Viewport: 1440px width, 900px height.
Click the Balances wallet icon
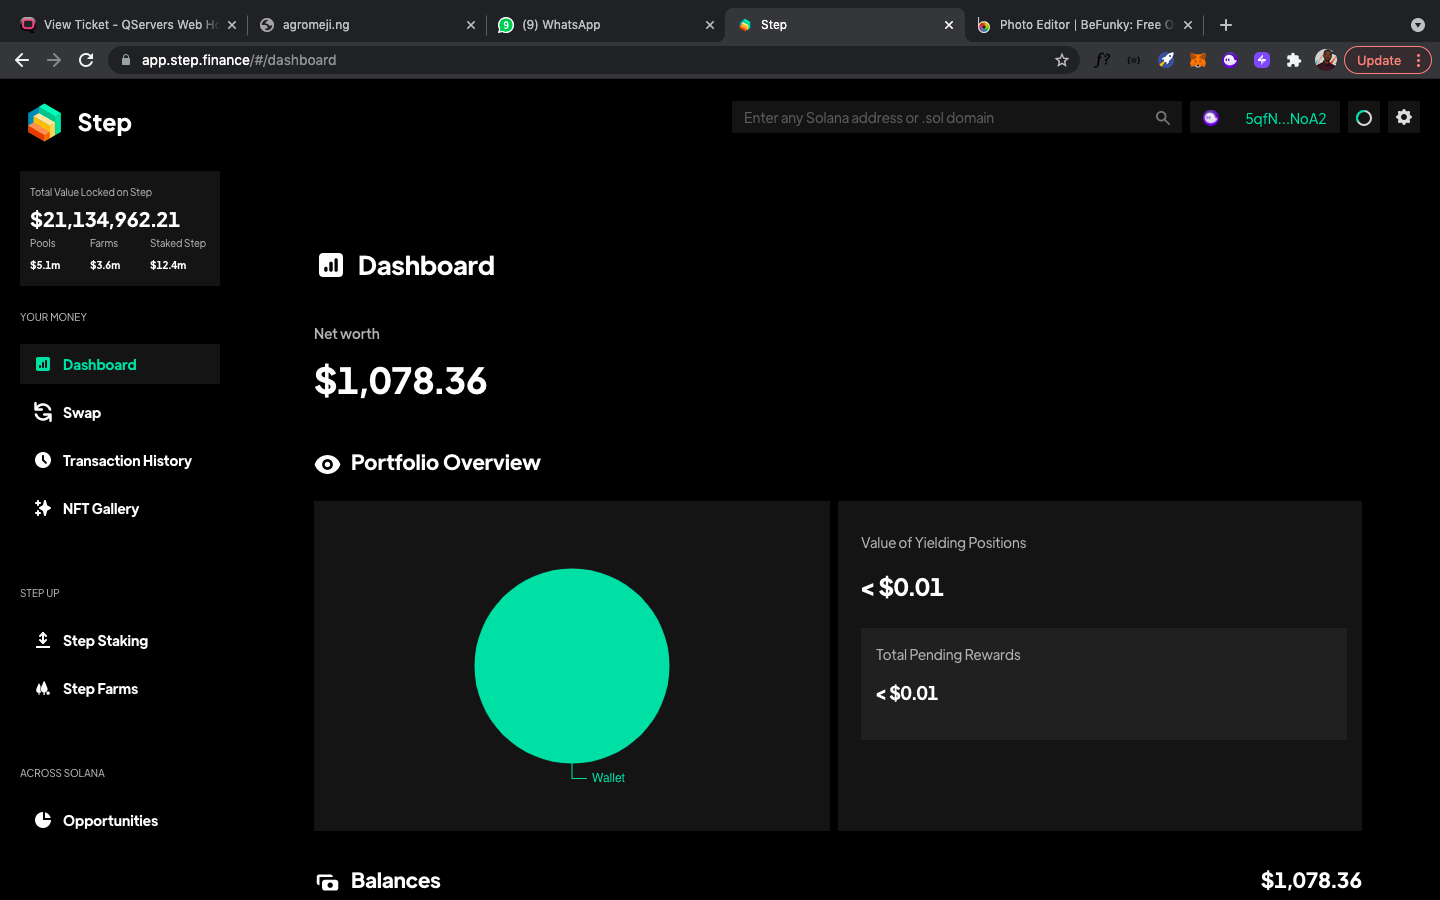pos(327,882)
